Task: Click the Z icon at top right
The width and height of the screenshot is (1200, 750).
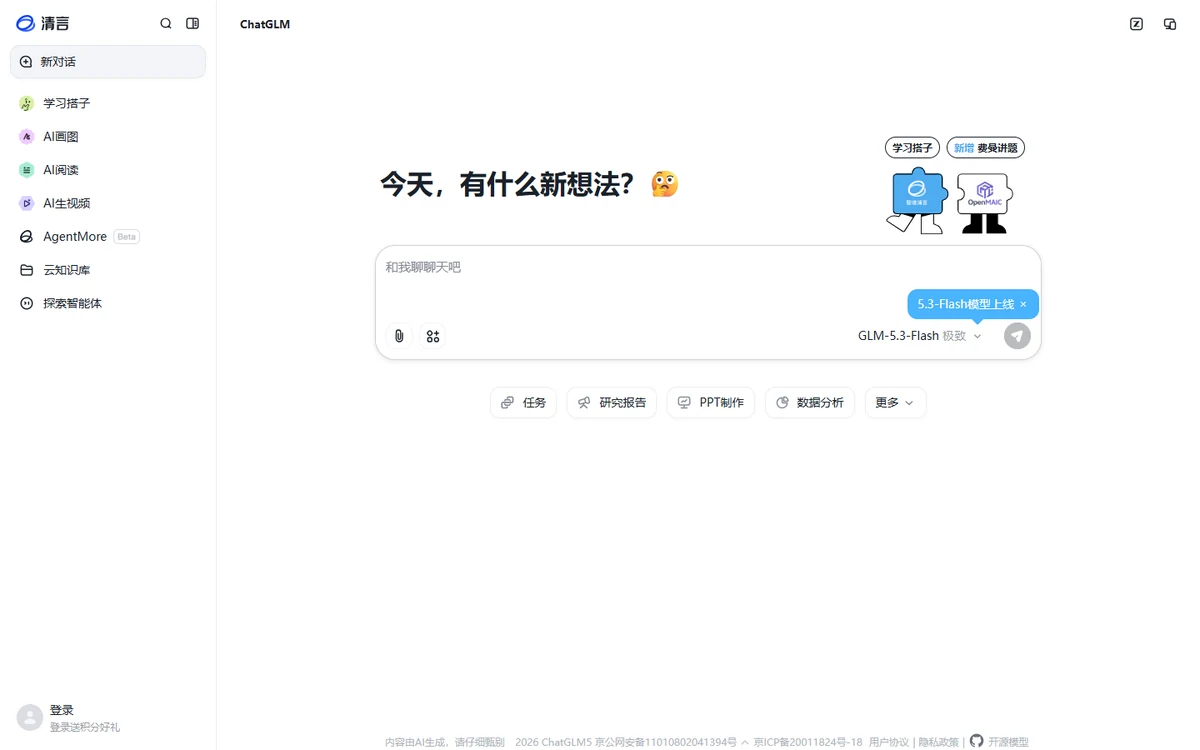Action: coord(1136,24)
